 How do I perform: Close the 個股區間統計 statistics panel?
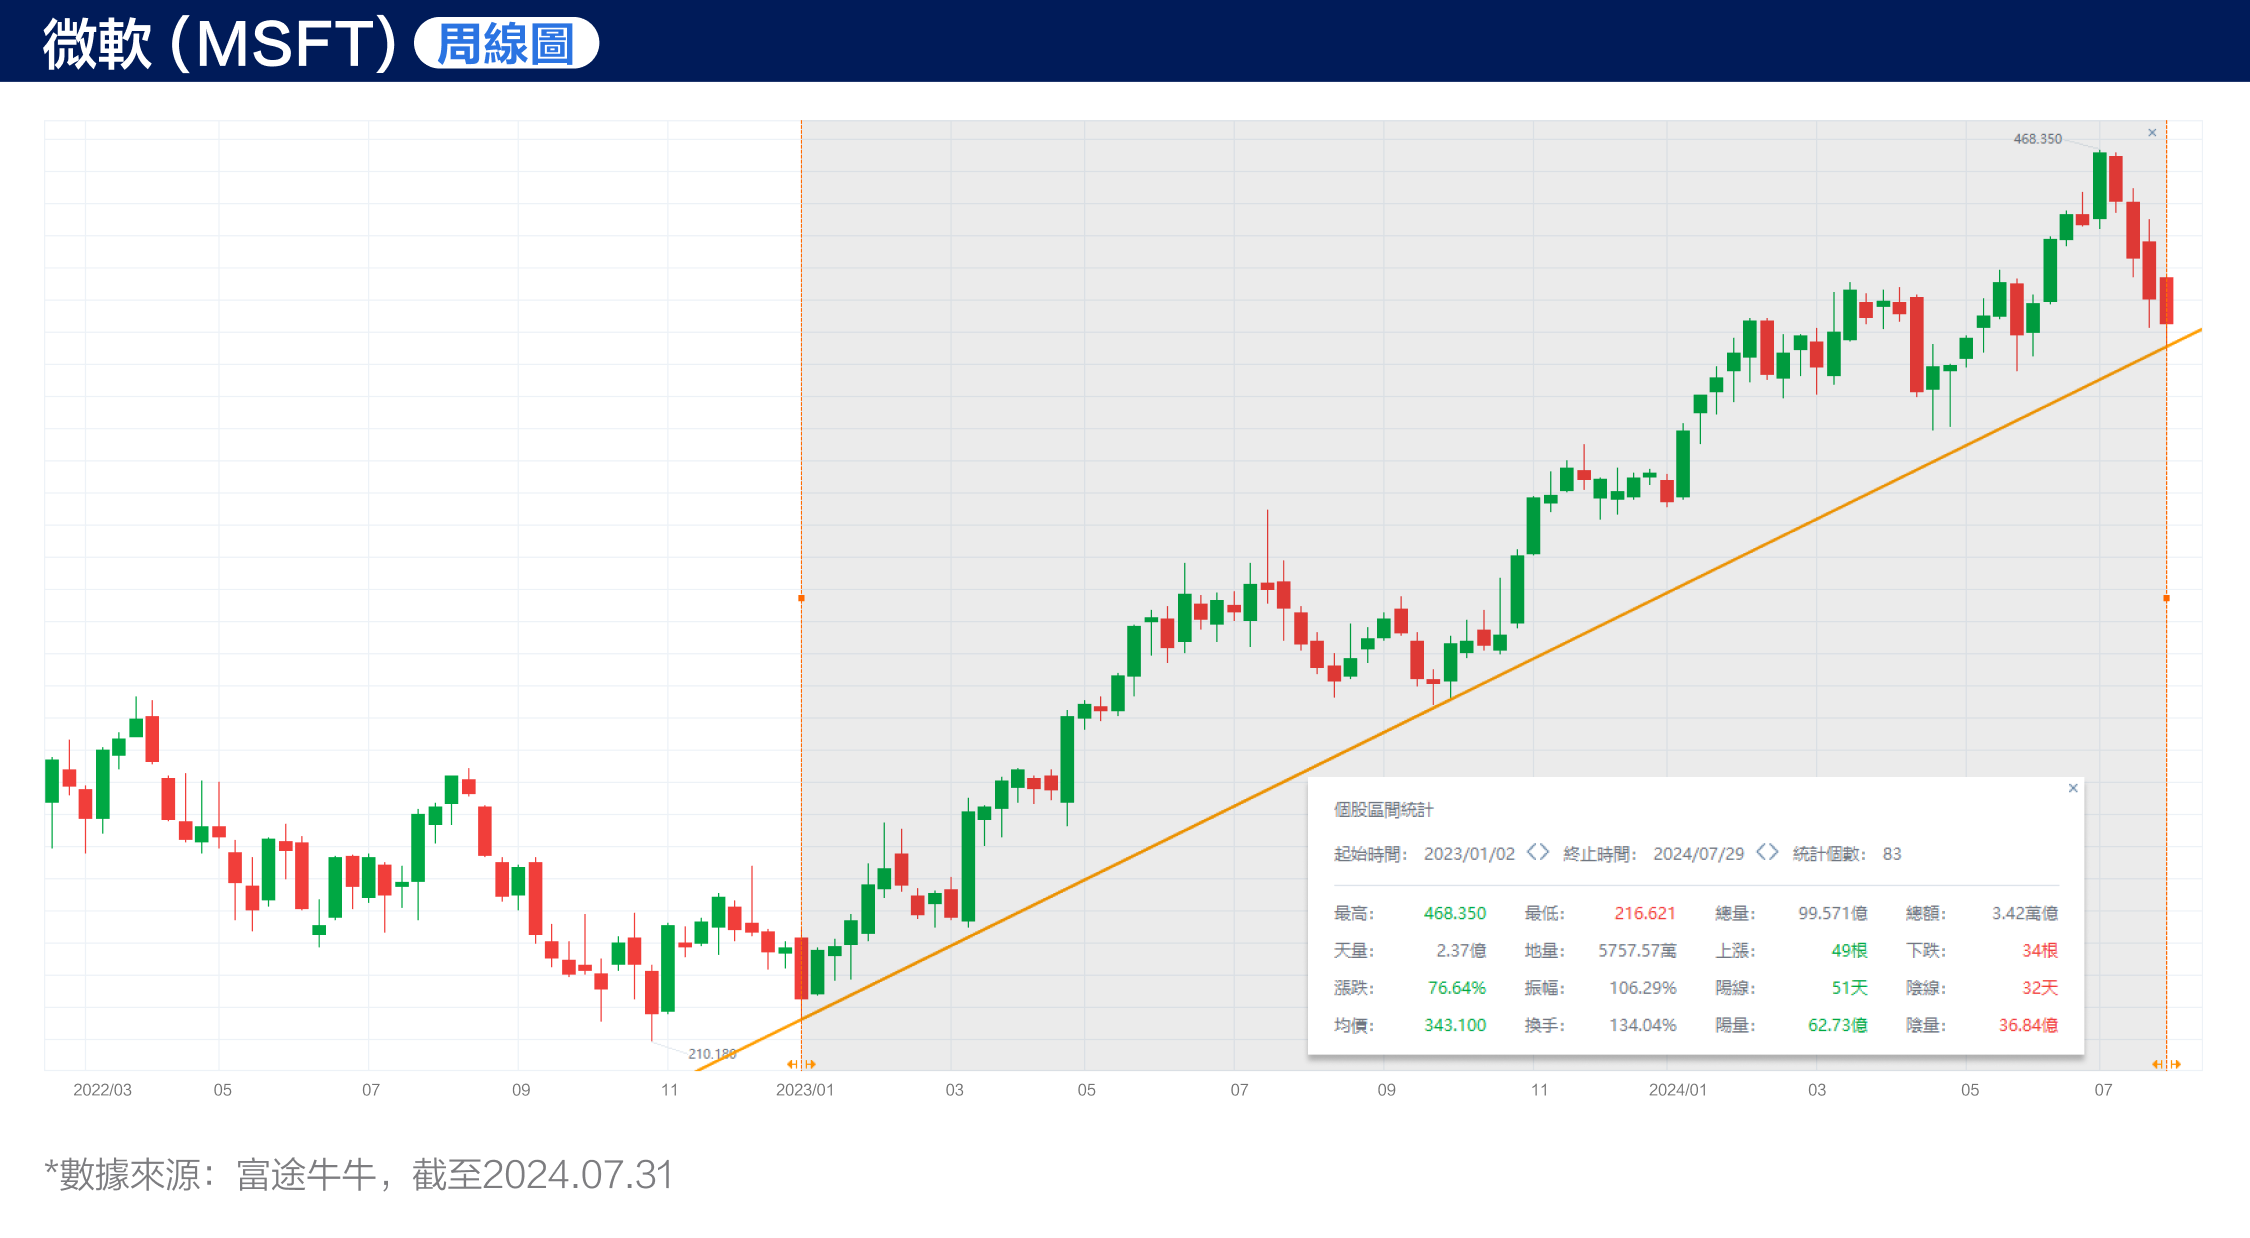(x=2074, y=788)
